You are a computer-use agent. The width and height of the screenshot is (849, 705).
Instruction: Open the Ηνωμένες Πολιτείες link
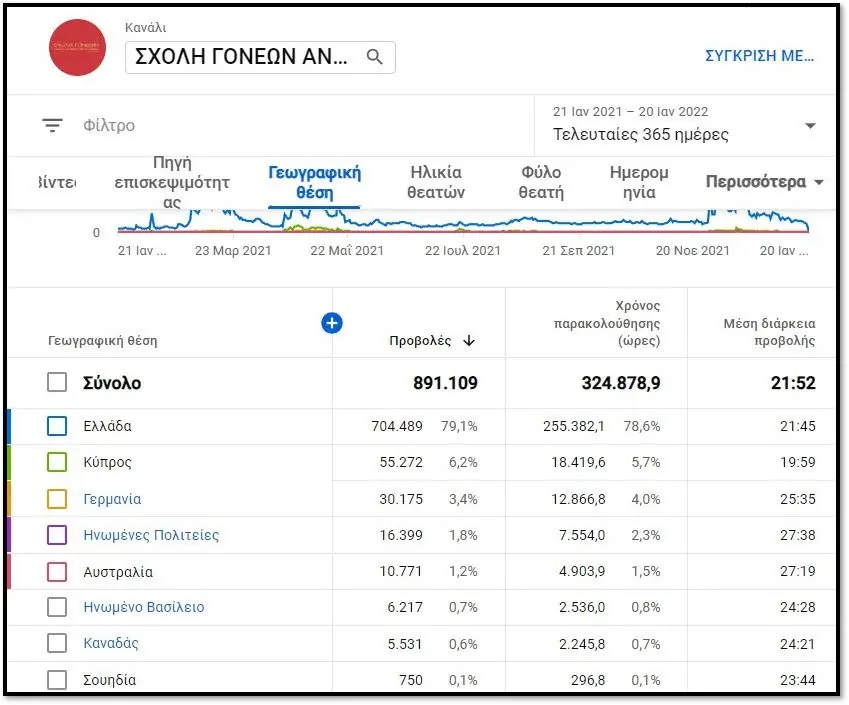[x=150, y=535]
